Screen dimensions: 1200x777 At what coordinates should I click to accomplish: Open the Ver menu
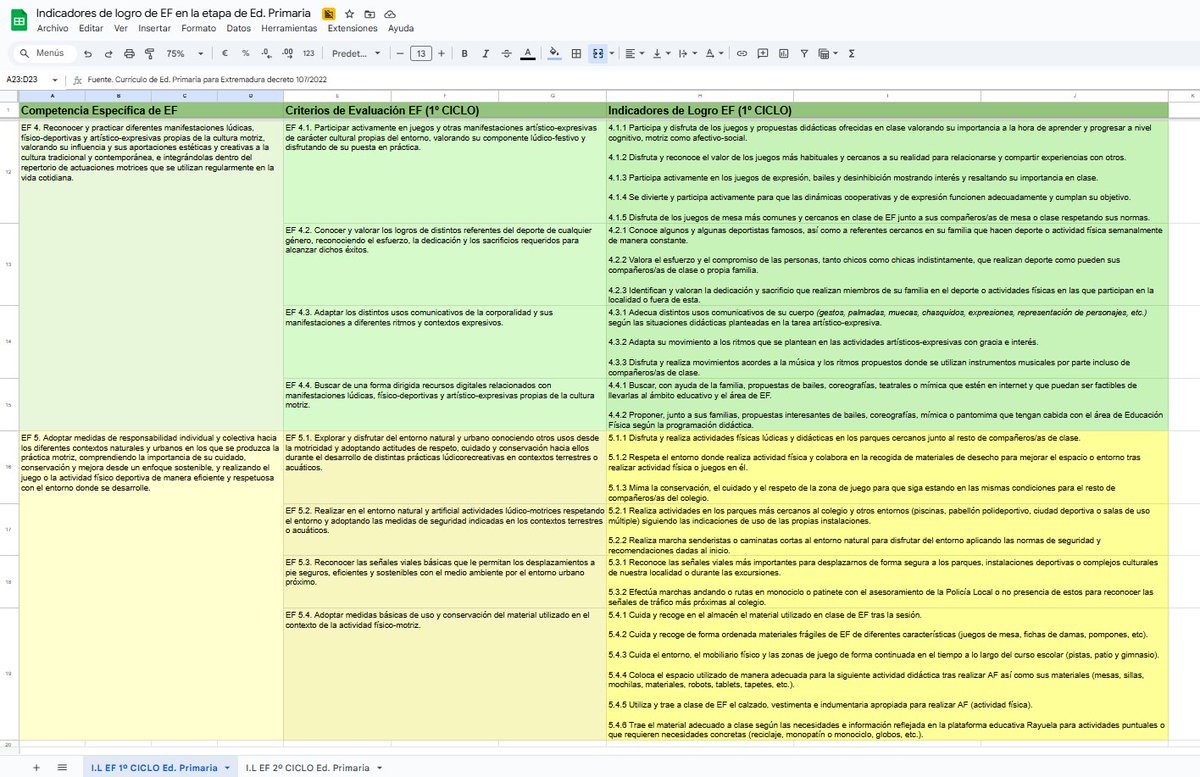121,28
